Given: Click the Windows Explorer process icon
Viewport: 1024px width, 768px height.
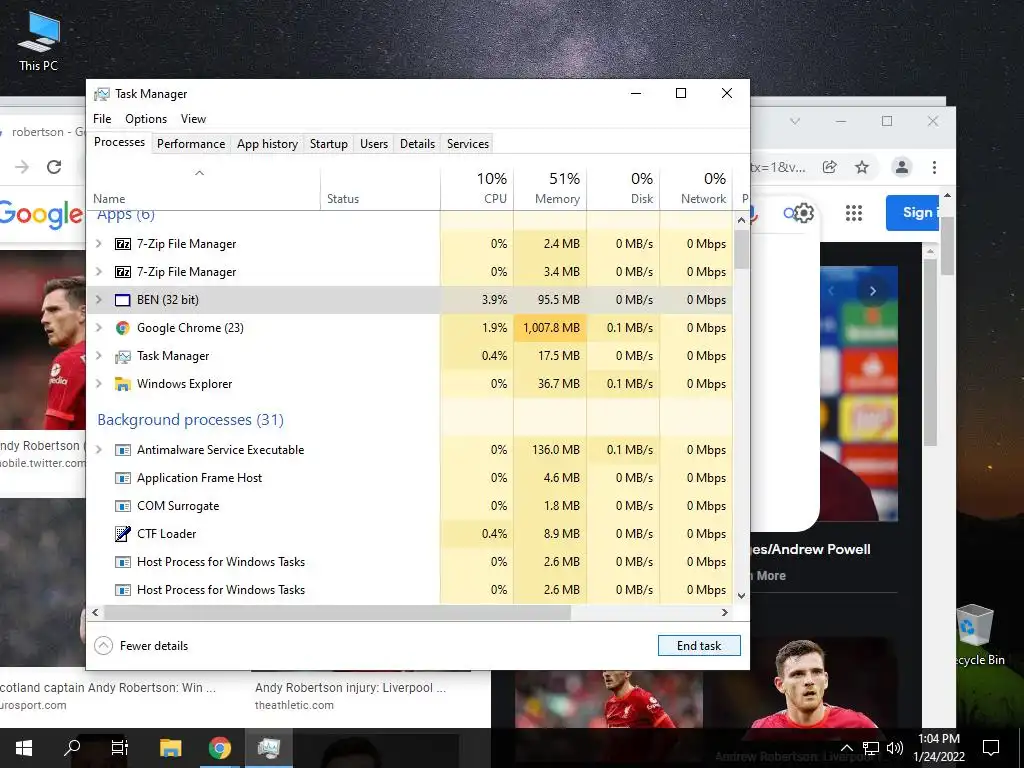Looking at the screenshot, I should click(123, 384).
